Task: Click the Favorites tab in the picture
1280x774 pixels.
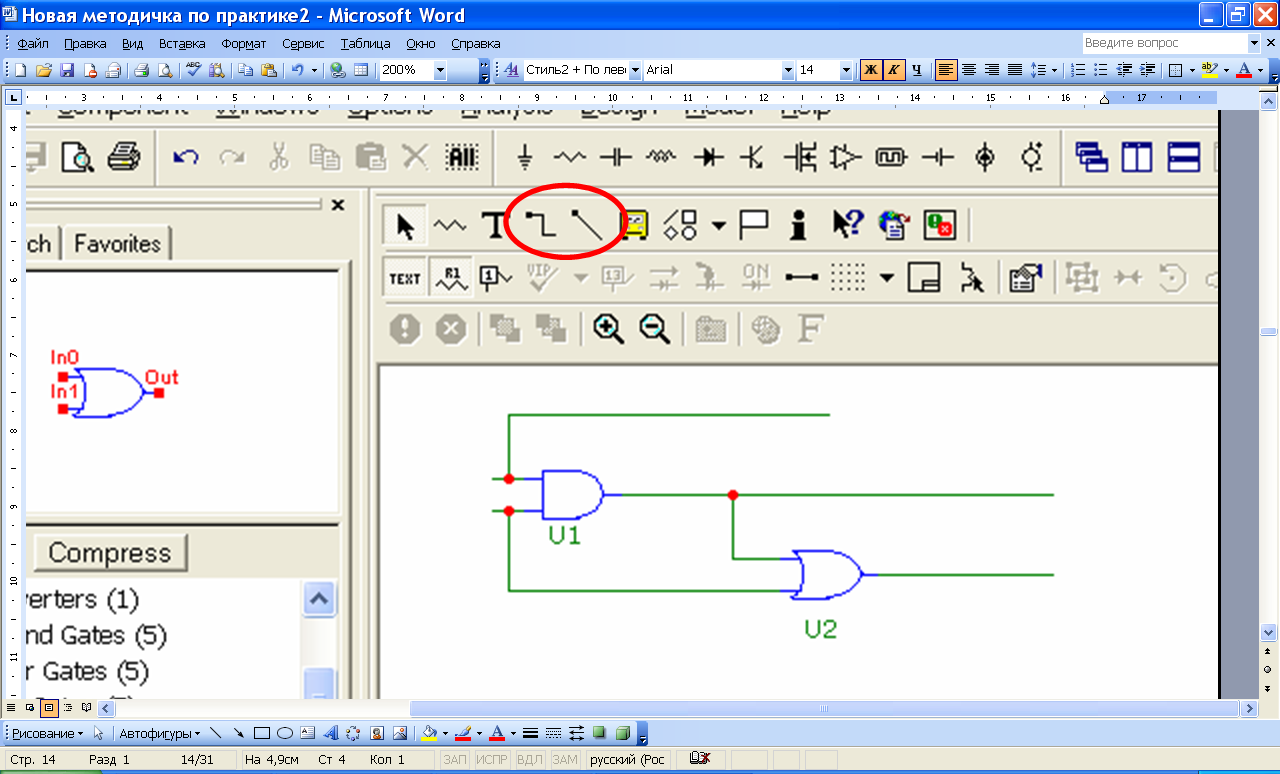Action: 117,244
